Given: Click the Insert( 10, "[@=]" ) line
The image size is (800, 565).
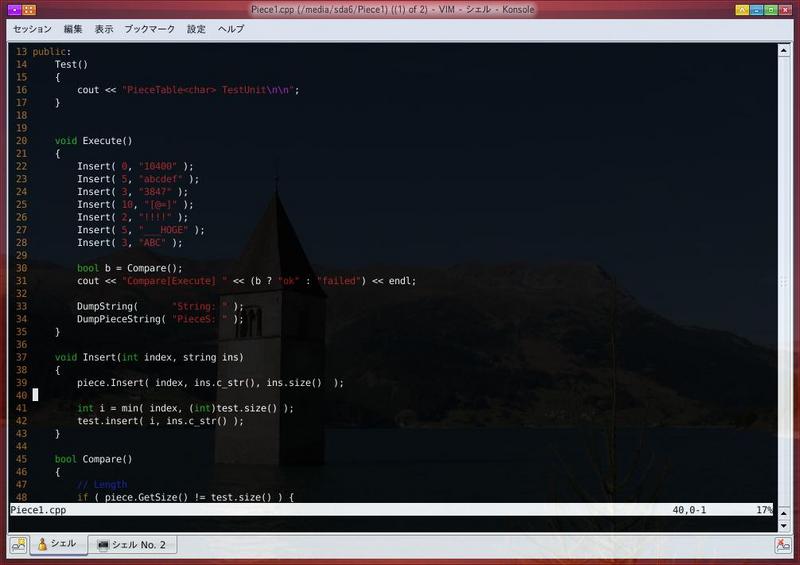Looking at the screenshot, I should [135, 205].
